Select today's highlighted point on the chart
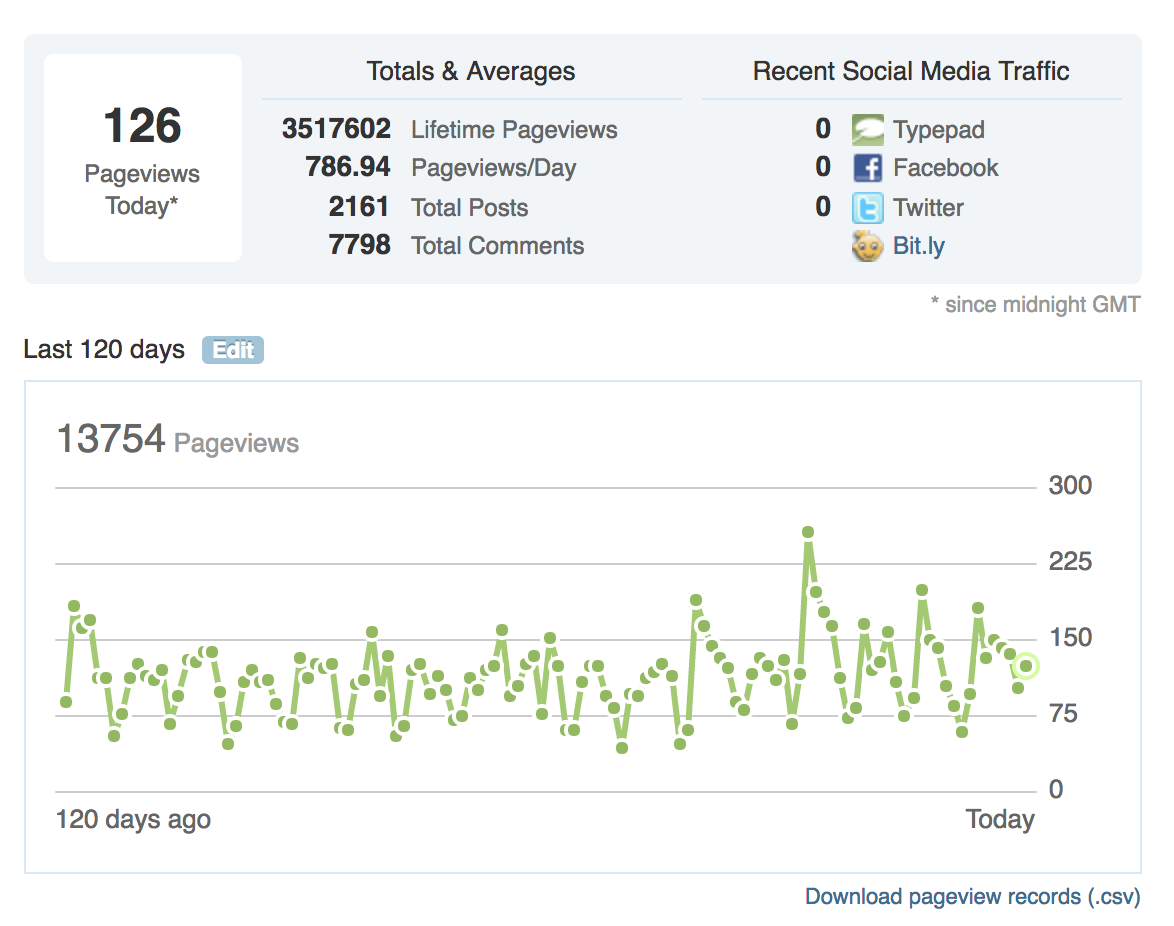This screenshot has width=1174, height=926. pos(1026,666)
